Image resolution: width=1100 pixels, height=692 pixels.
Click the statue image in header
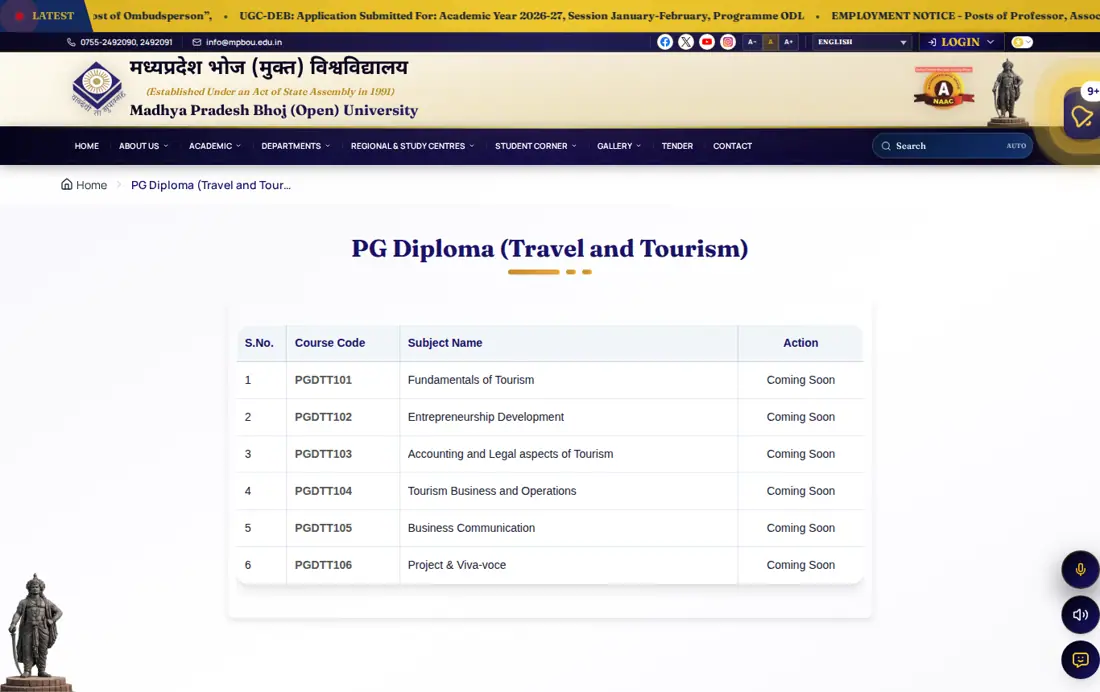[1007, 91]
